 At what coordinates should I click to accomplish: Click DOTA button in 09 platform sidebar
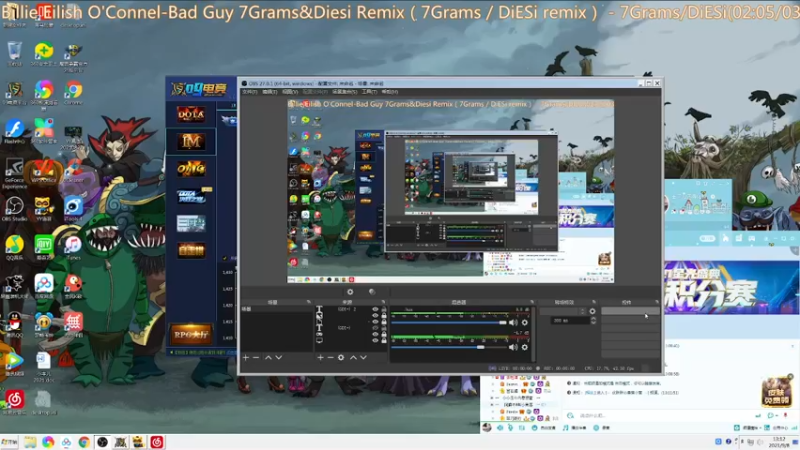[191, 114]
